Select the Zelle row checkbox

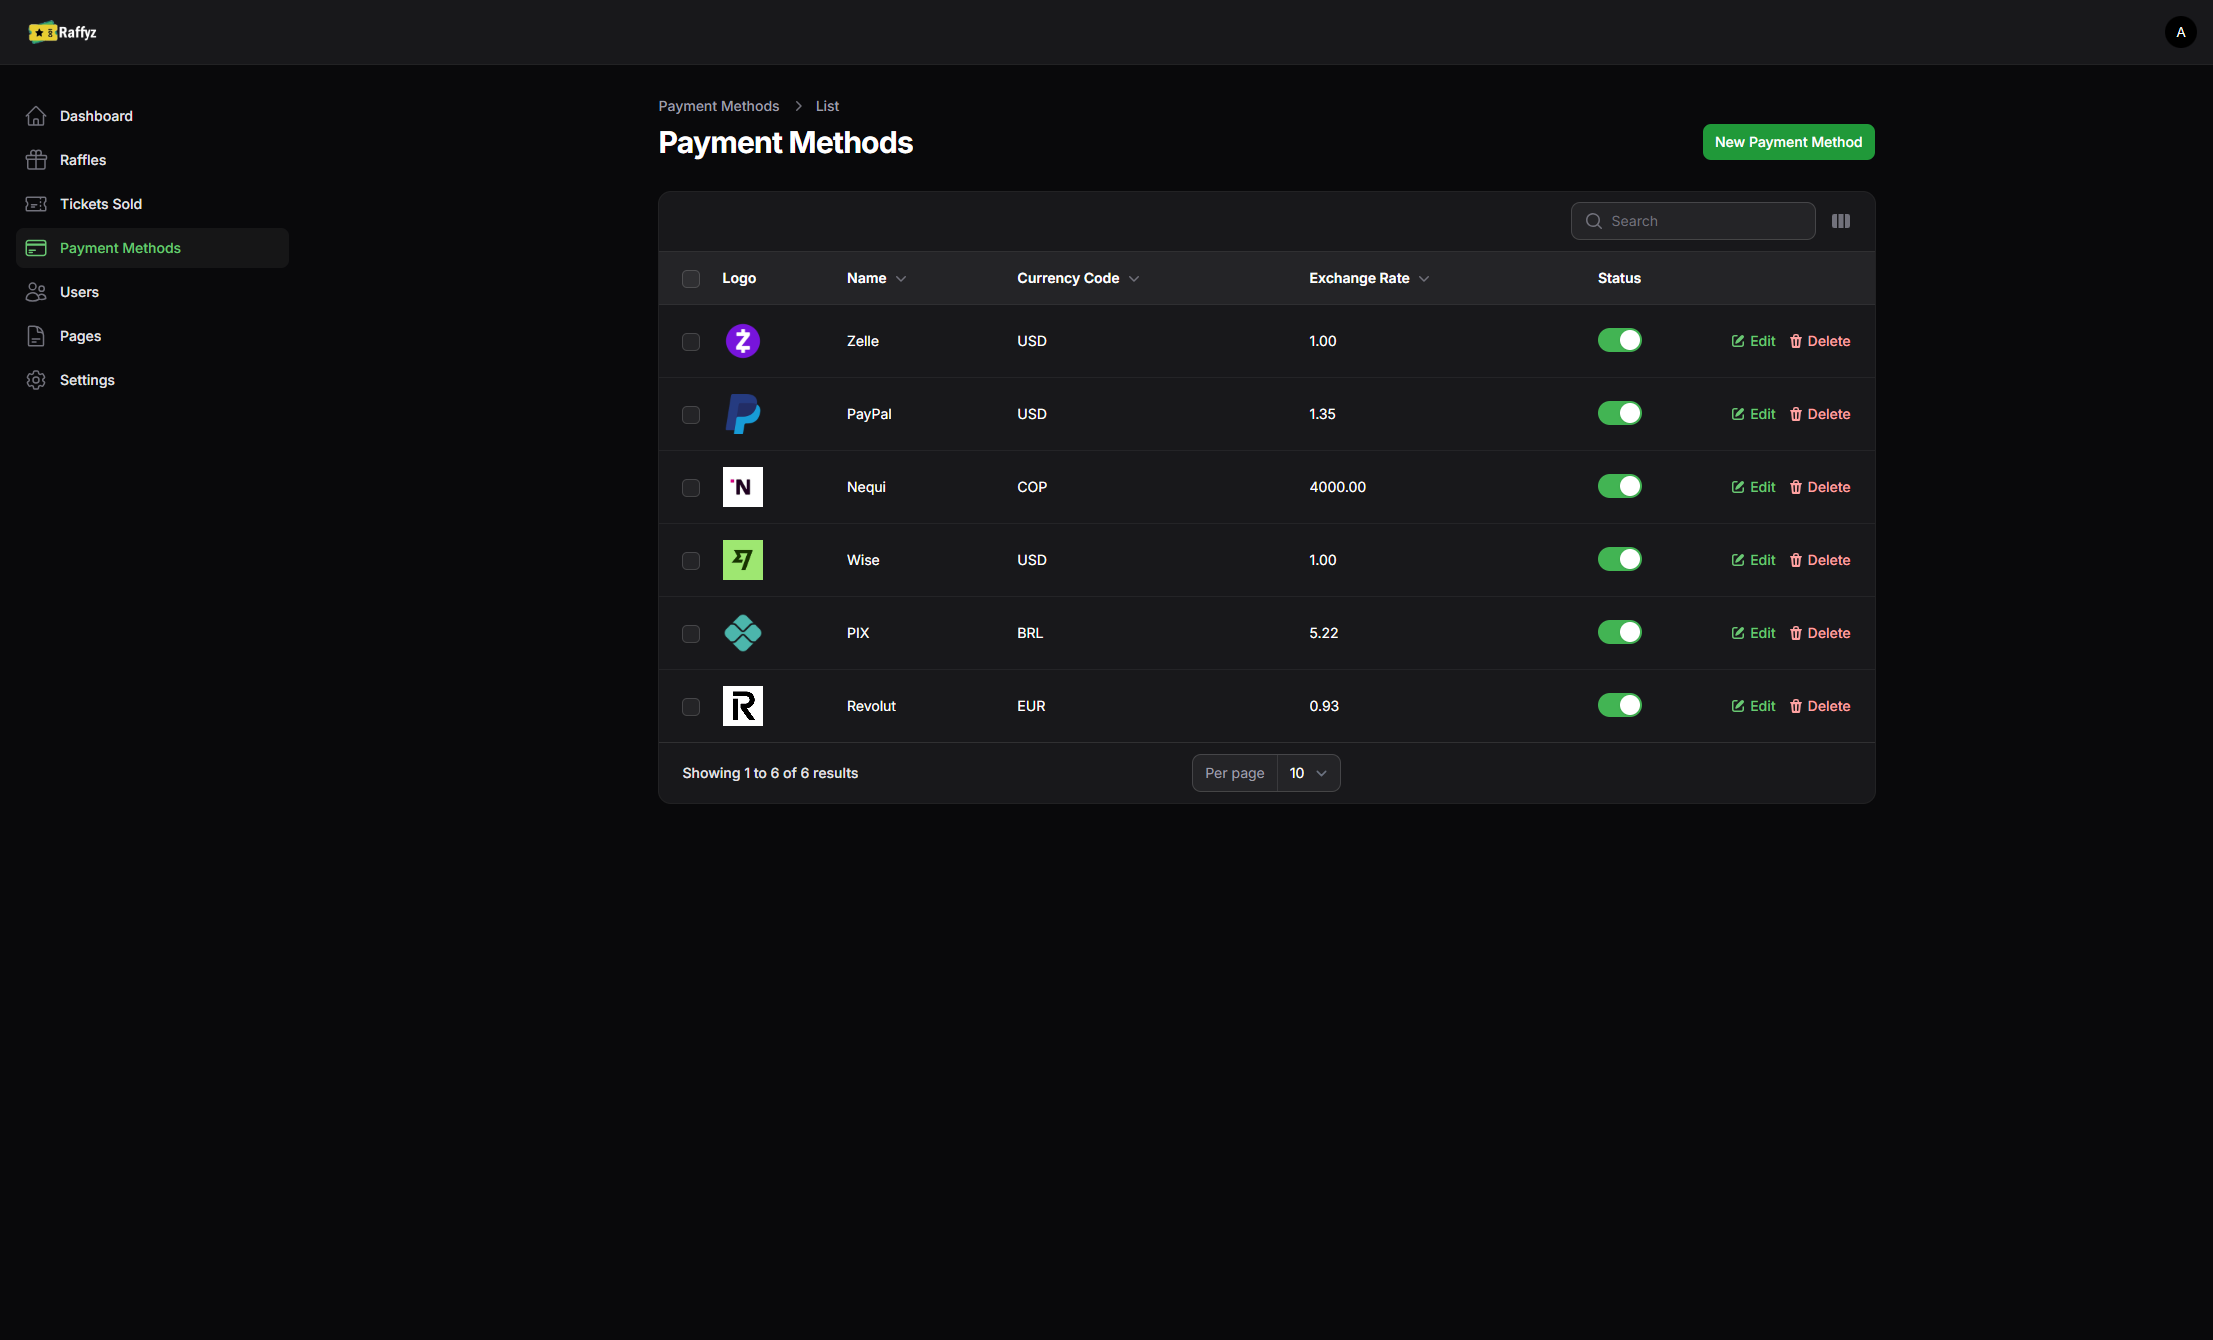(691, 342)
